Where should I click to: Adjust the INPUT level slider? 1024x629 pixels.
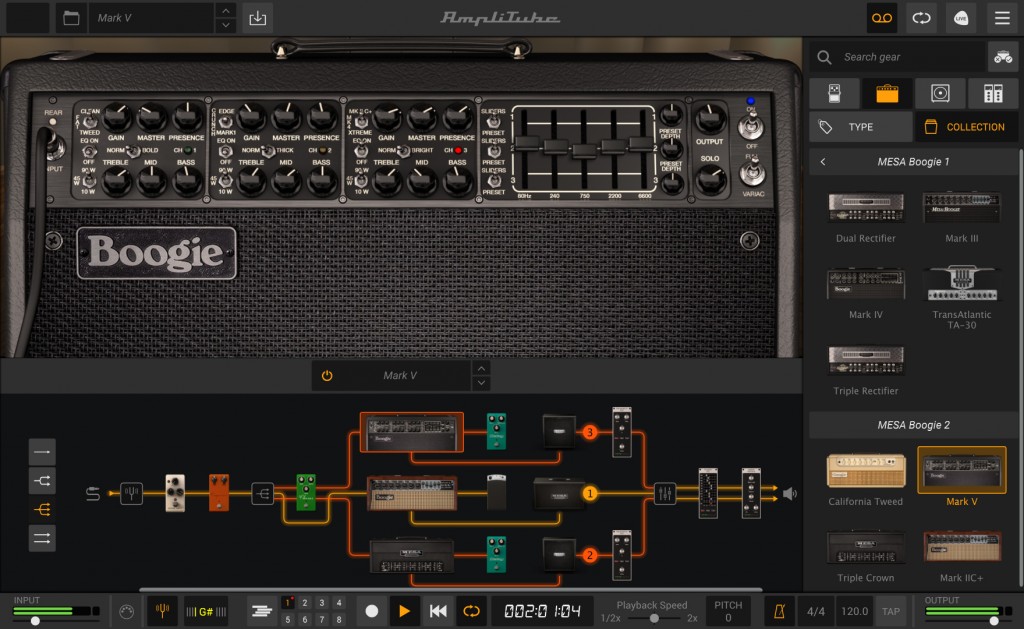tap(36, 621)
